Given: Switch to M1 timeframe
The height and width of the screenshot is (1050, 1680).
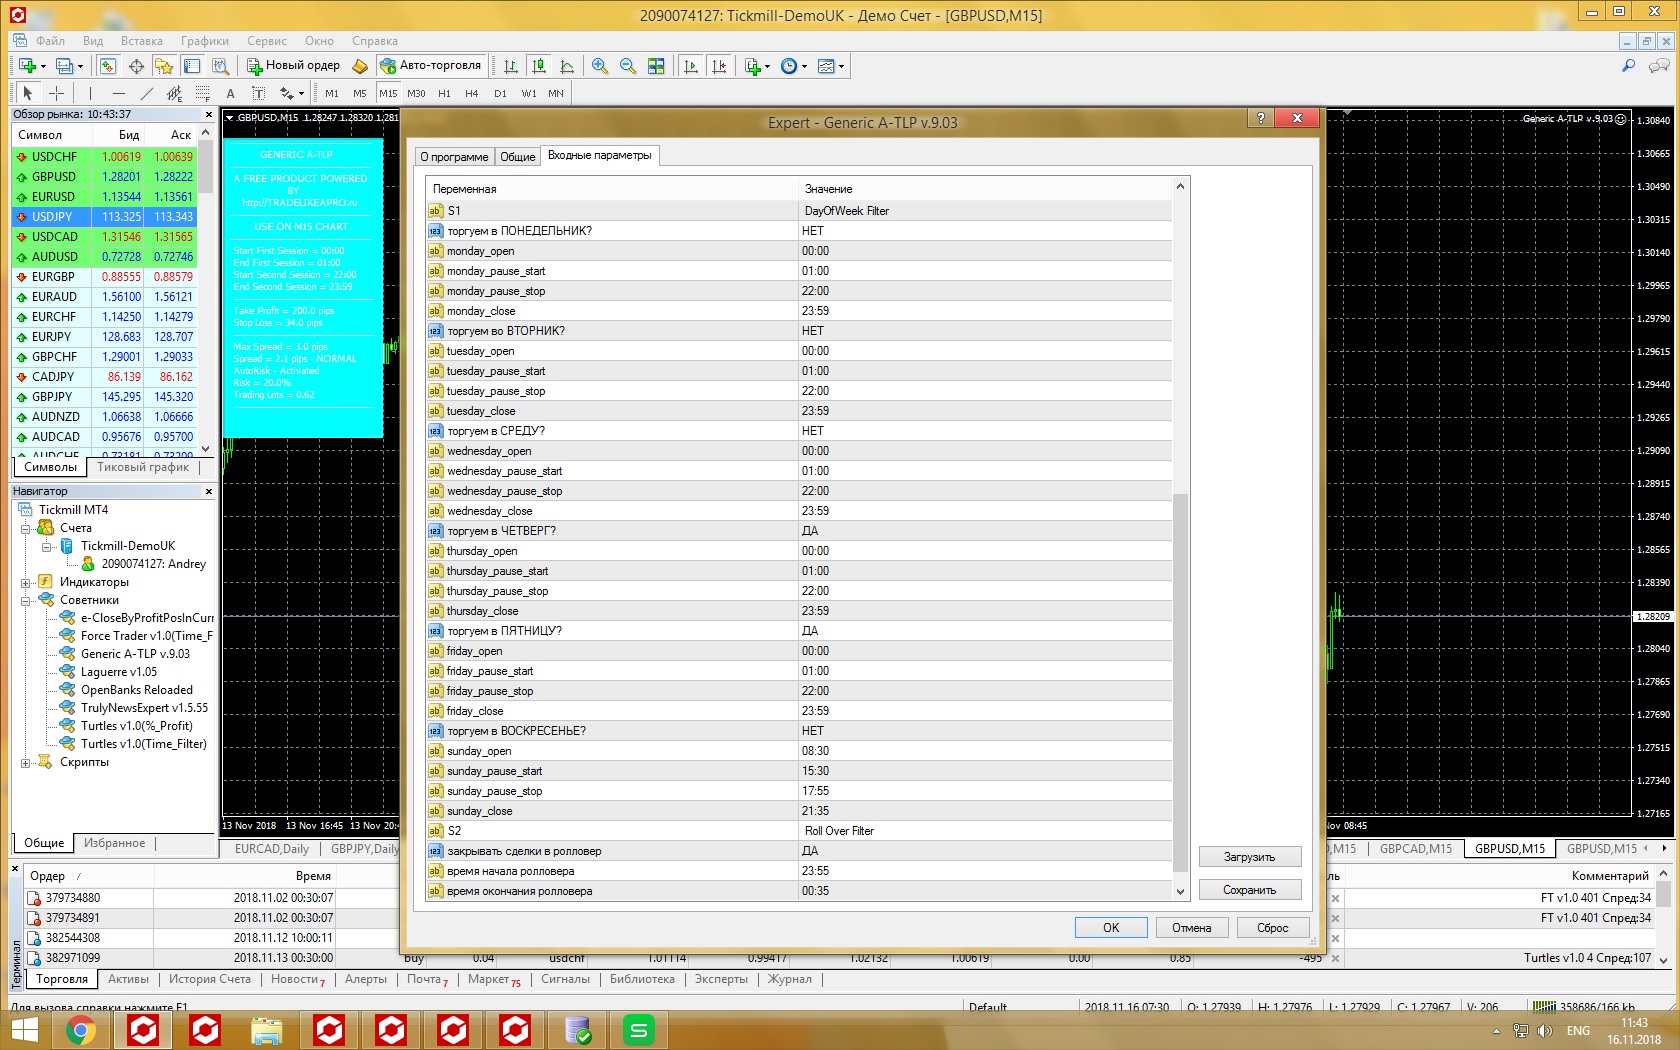Looking at the screenshot, I should pos(332,93).
